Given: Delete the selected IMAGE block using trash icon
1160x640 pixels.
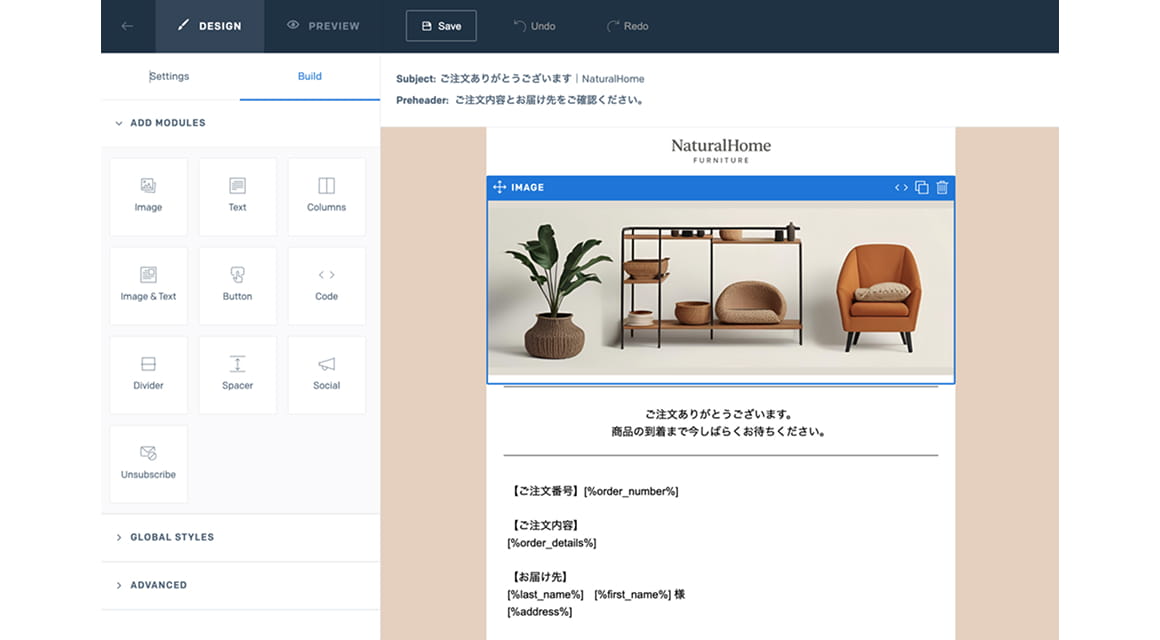Looking at the screenshot, I should (941, 187).
